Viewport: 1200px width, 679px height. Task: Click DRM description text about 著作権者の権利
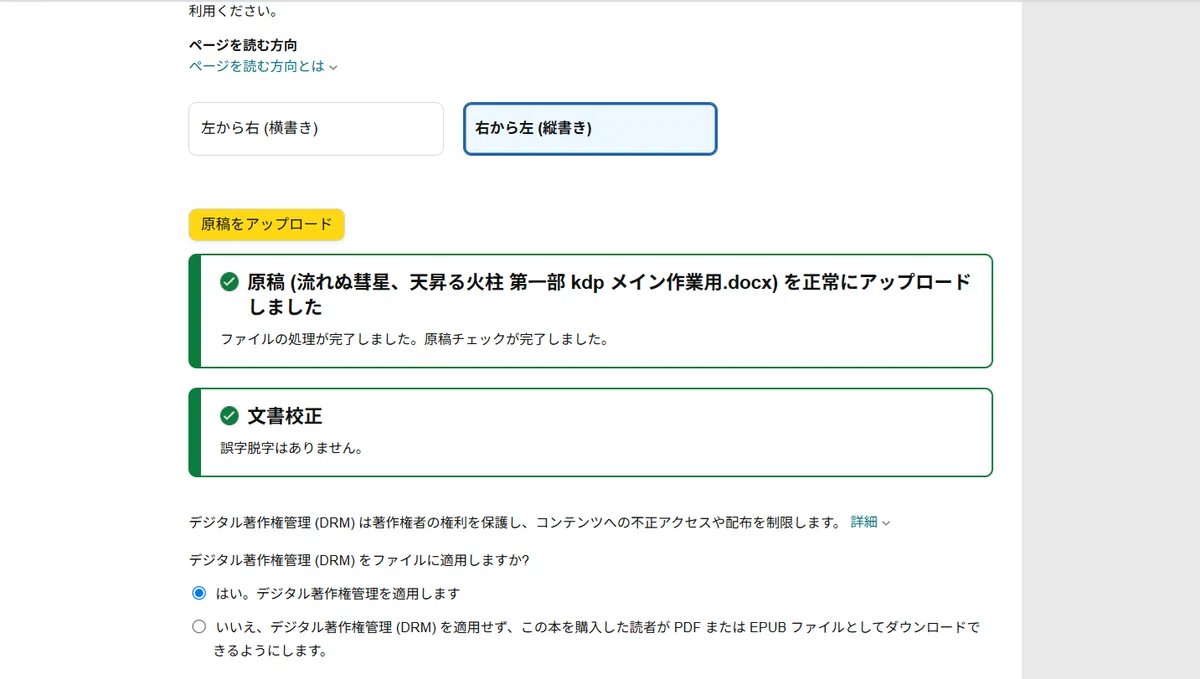pyautogui.click(x=515, y=522)
